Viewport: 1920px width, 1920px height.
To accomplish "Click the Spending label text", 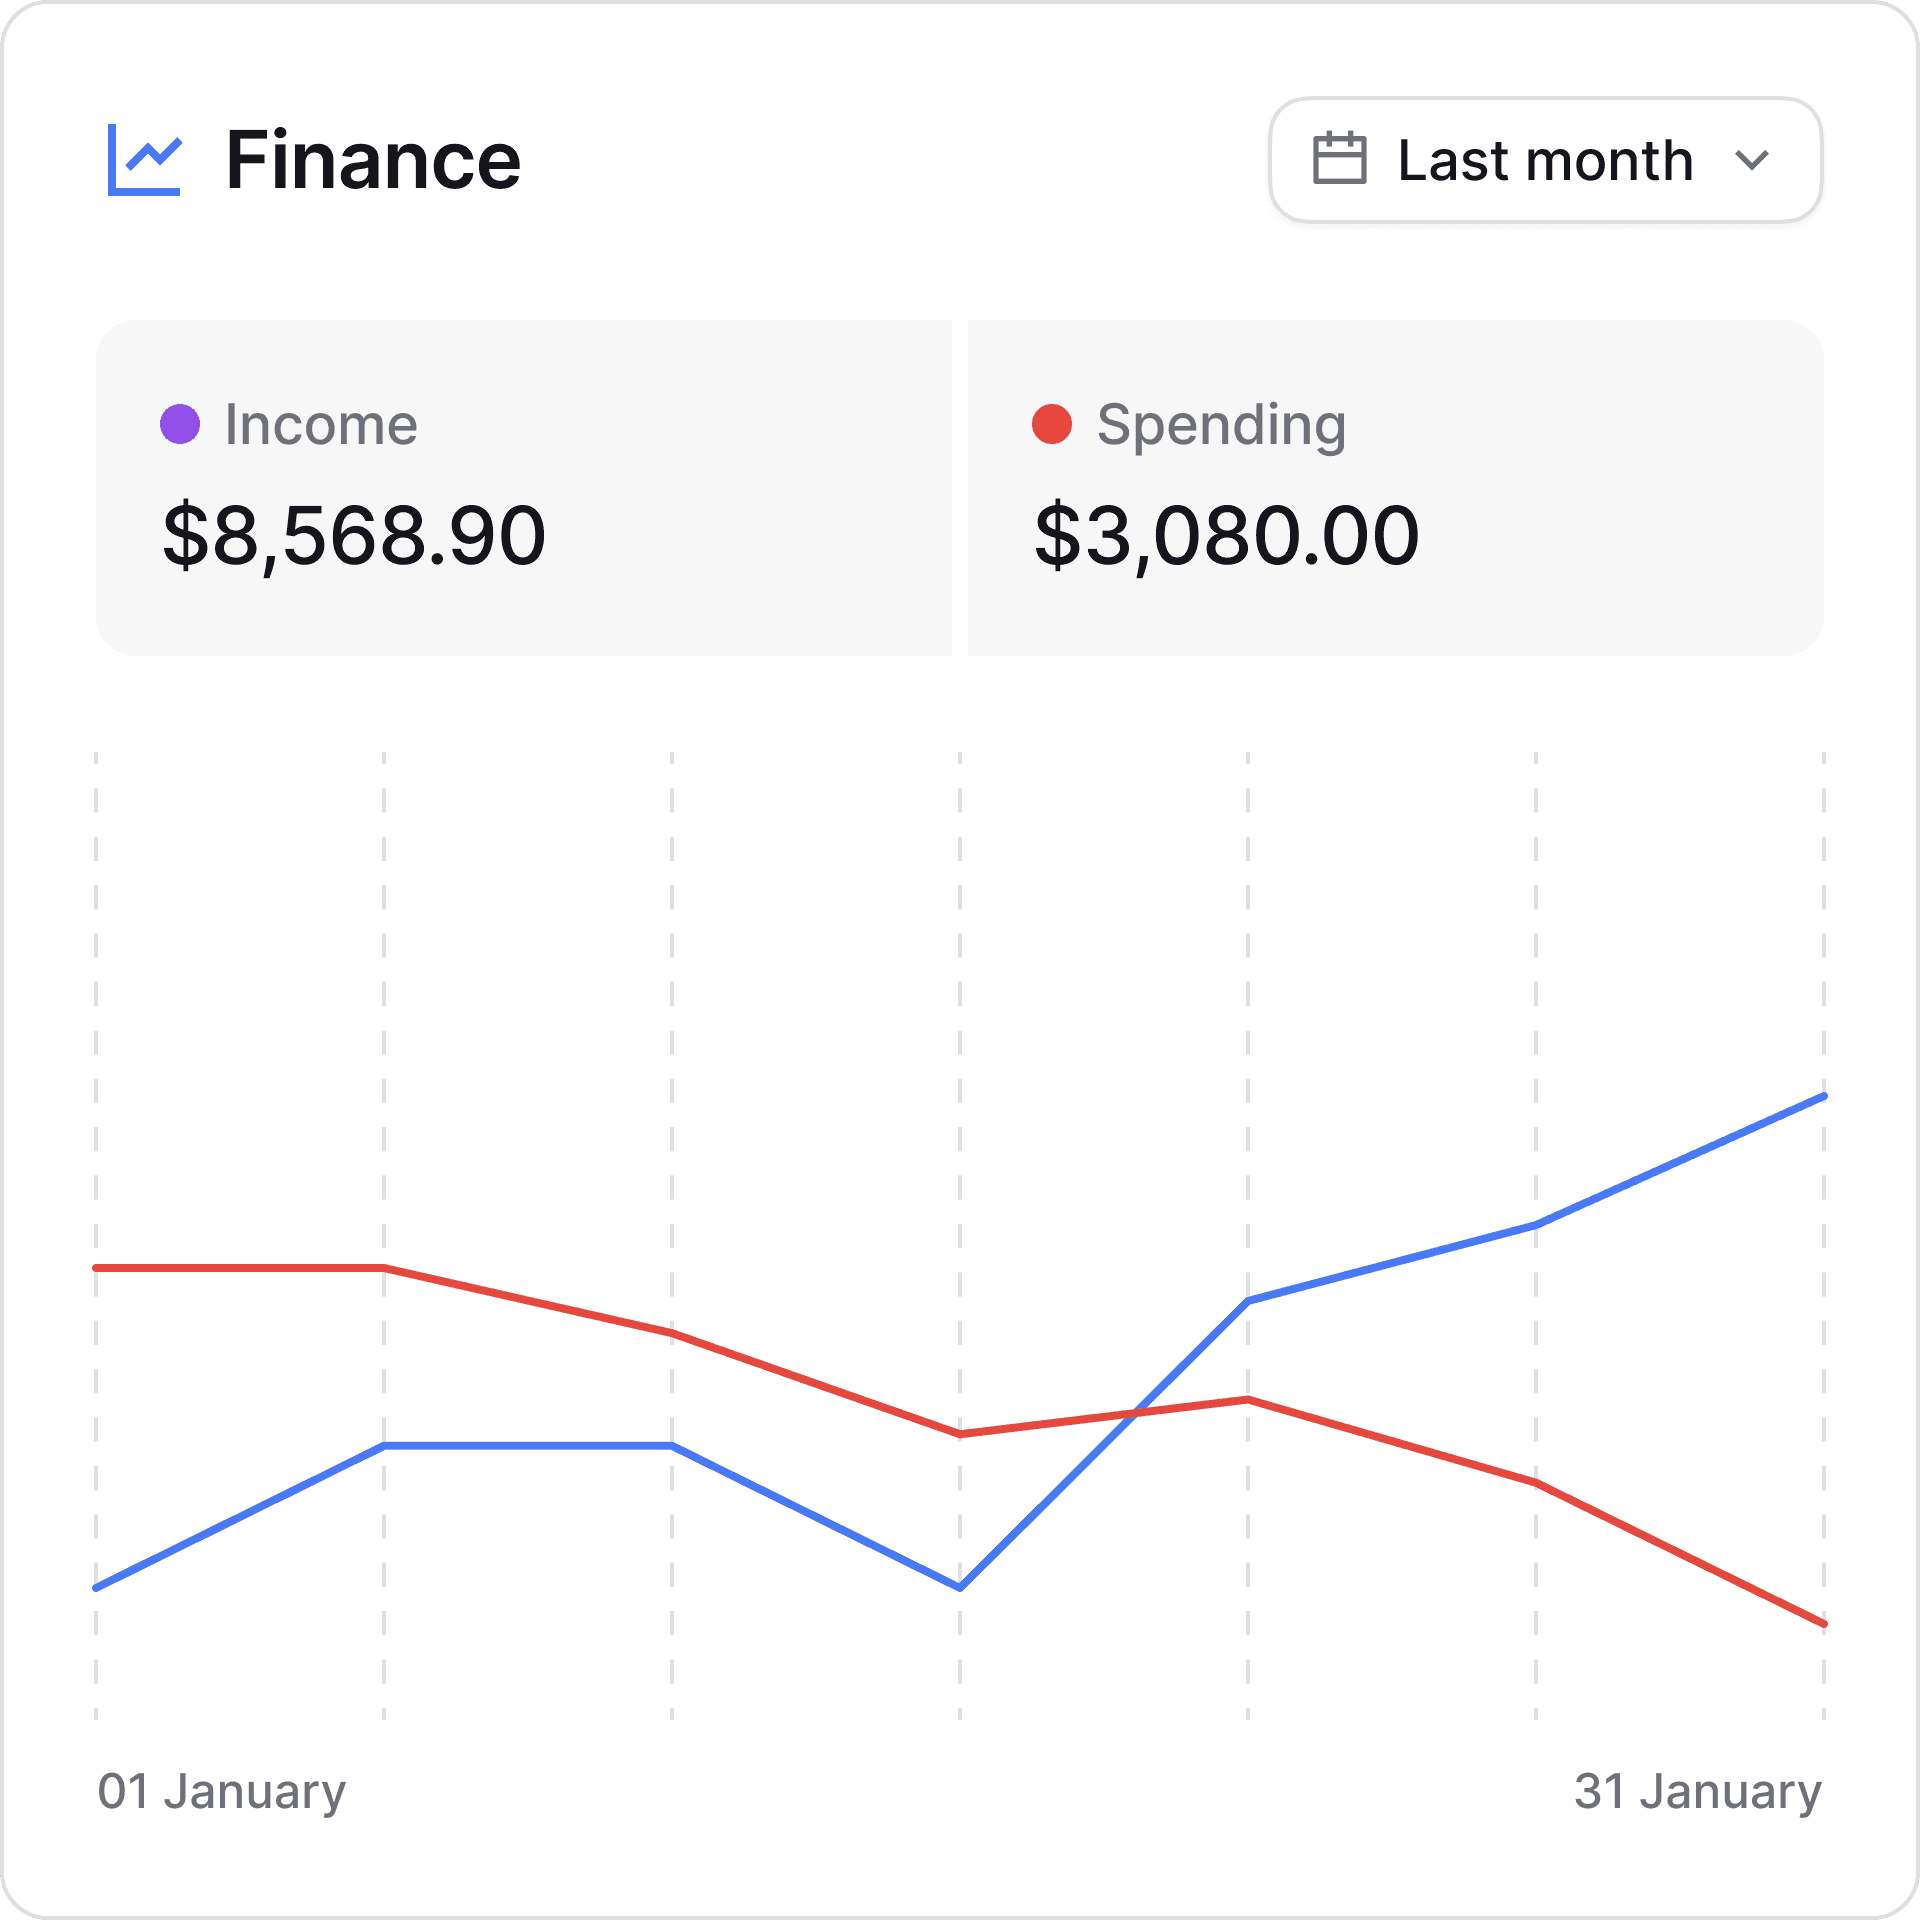I will (1221, 426).
